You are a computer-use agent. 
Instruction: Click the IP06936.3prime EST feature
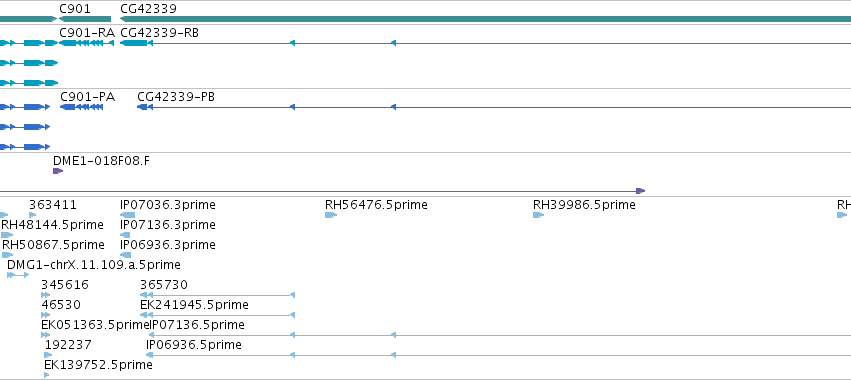(x=125, y=255)
